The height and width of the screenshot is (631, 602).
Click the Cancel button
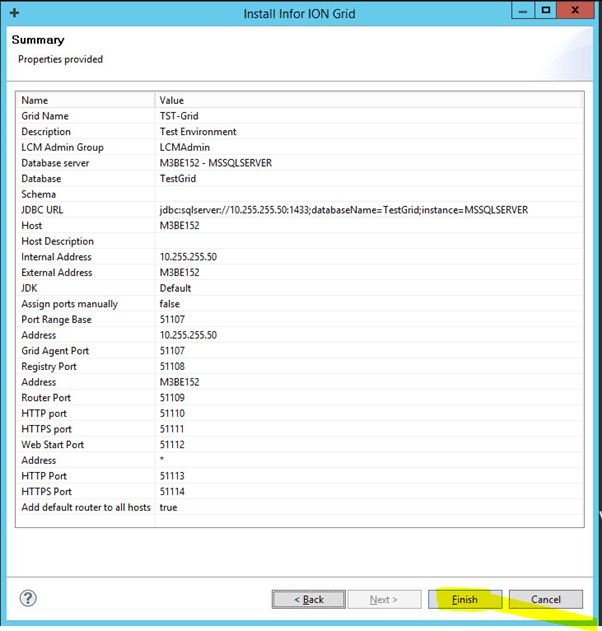(545, 599)
